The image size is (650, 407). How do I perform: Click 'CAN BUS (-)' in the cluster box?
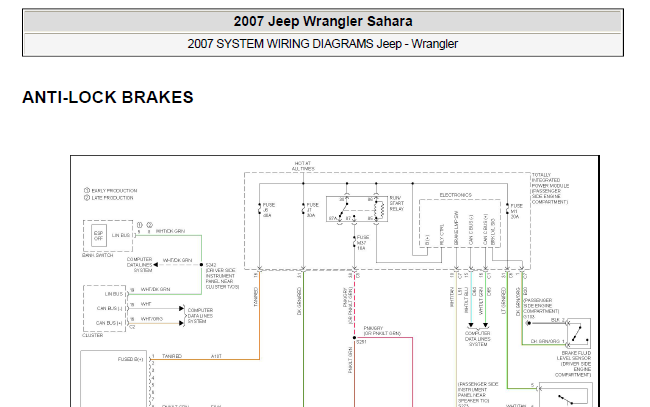coord(109,308)
